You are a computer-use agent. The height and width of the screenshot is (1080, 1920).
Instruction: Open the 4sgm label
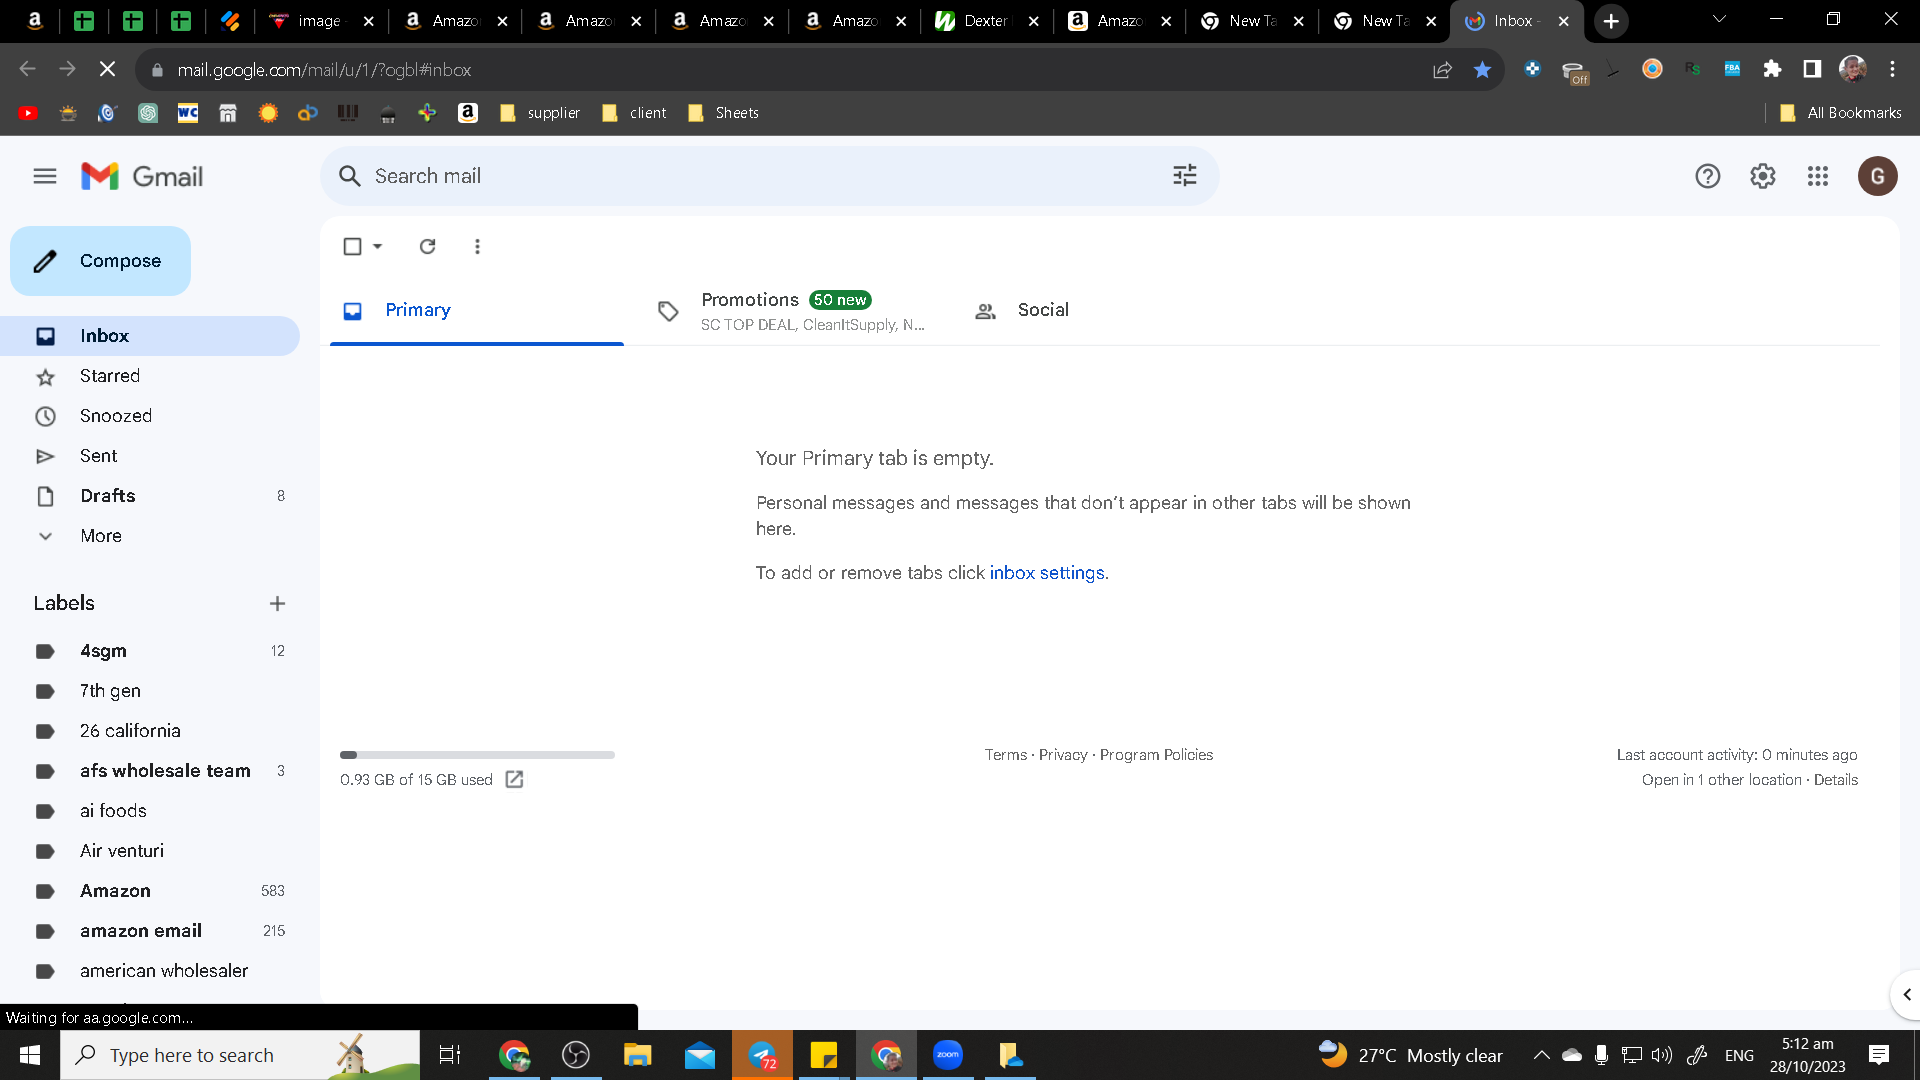(x=150, y=651)
